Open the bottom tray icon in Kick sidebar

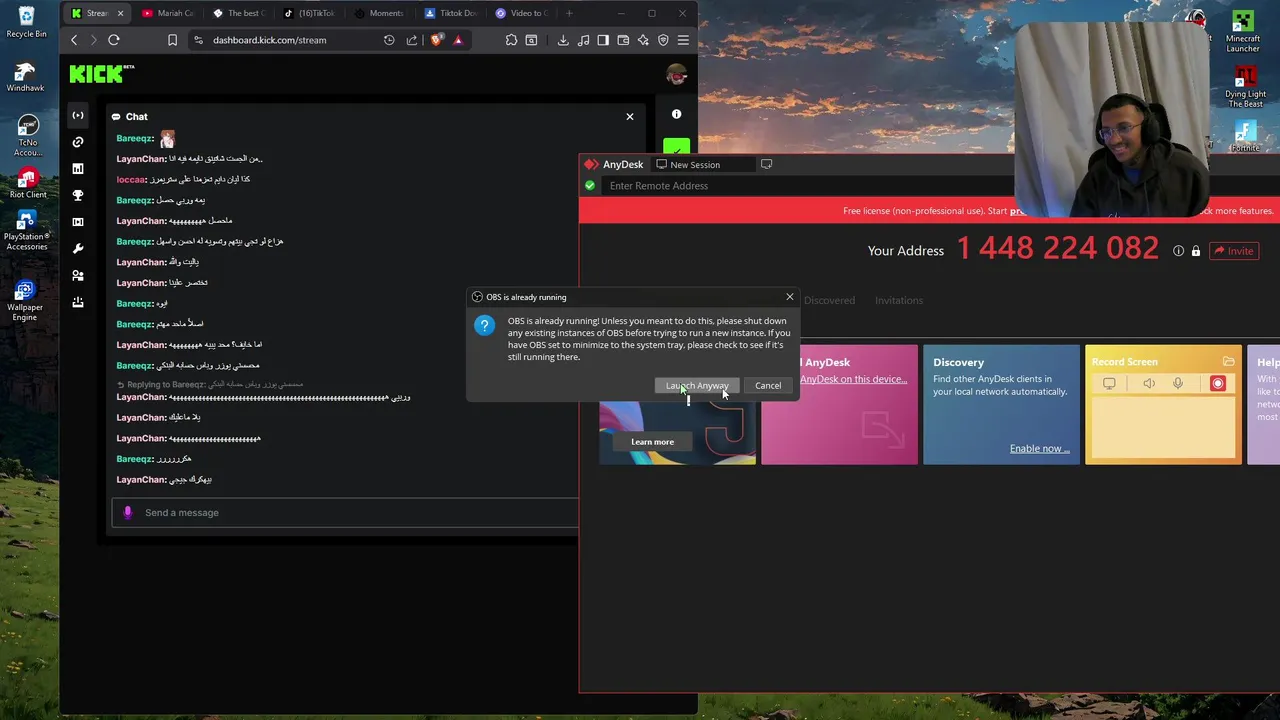point(78,302)
